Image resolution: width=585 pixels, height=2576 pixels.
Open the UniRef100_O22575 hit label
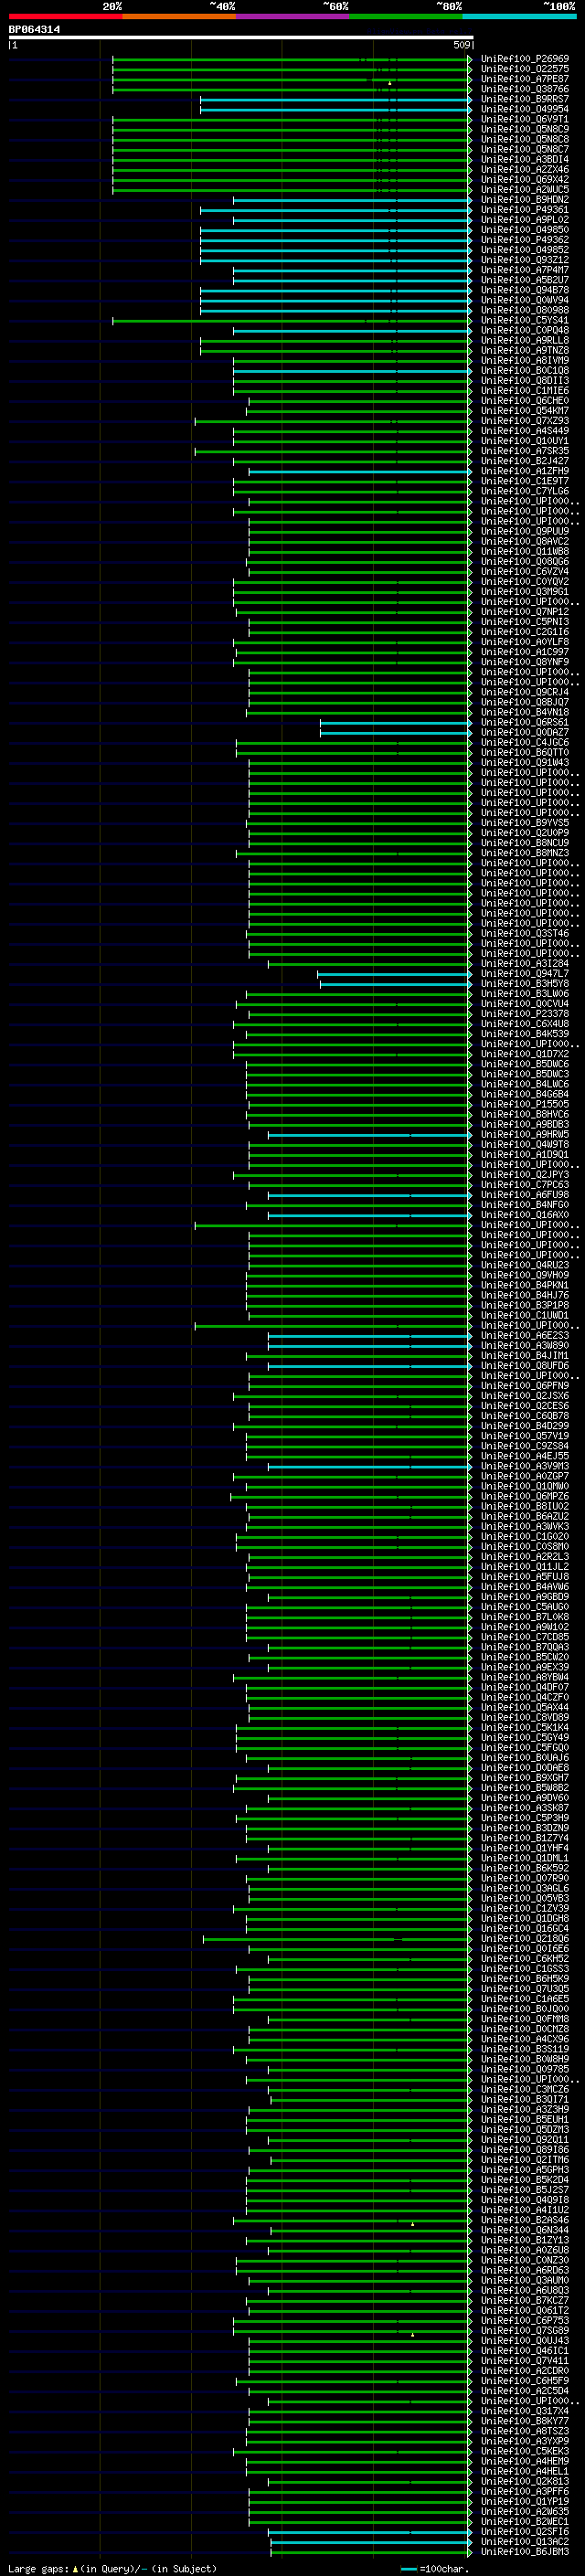tap(525, 69)
